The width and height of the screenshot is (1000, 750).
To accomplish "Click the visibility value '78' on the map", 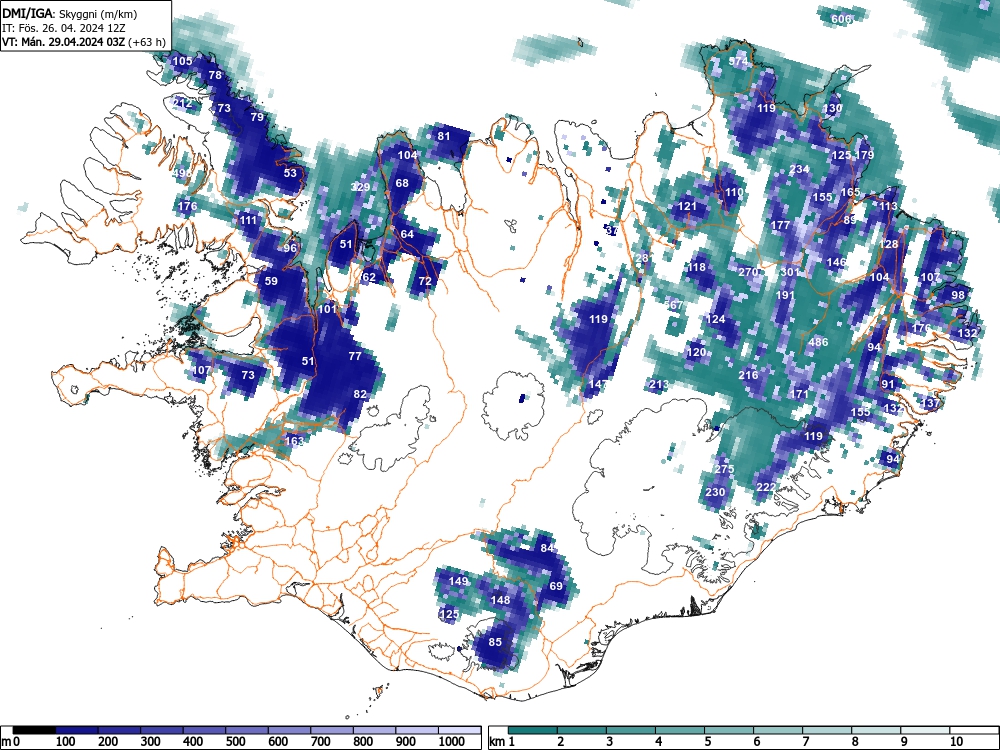I will click(x=215, y=75).
